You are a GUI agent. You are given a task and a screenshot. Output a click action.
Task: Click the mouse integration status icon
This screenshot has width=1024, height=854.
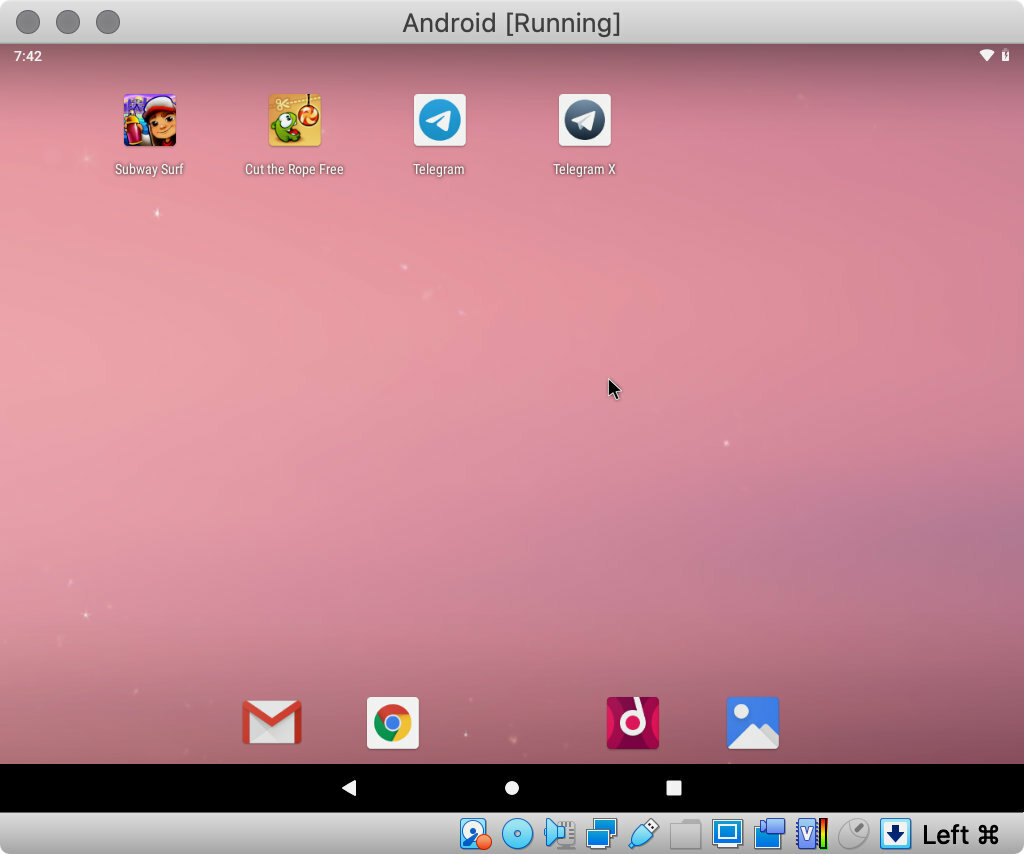coord(853,833)
